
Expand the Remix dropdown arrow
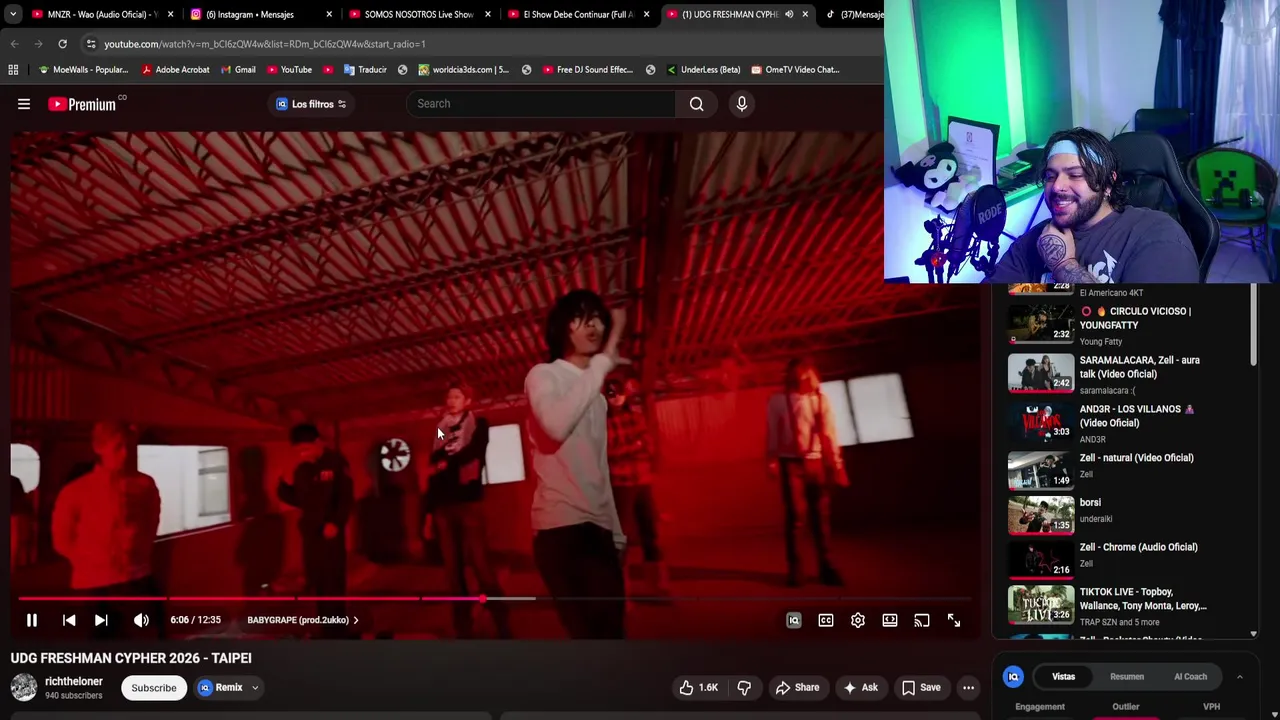click(255, 688)
